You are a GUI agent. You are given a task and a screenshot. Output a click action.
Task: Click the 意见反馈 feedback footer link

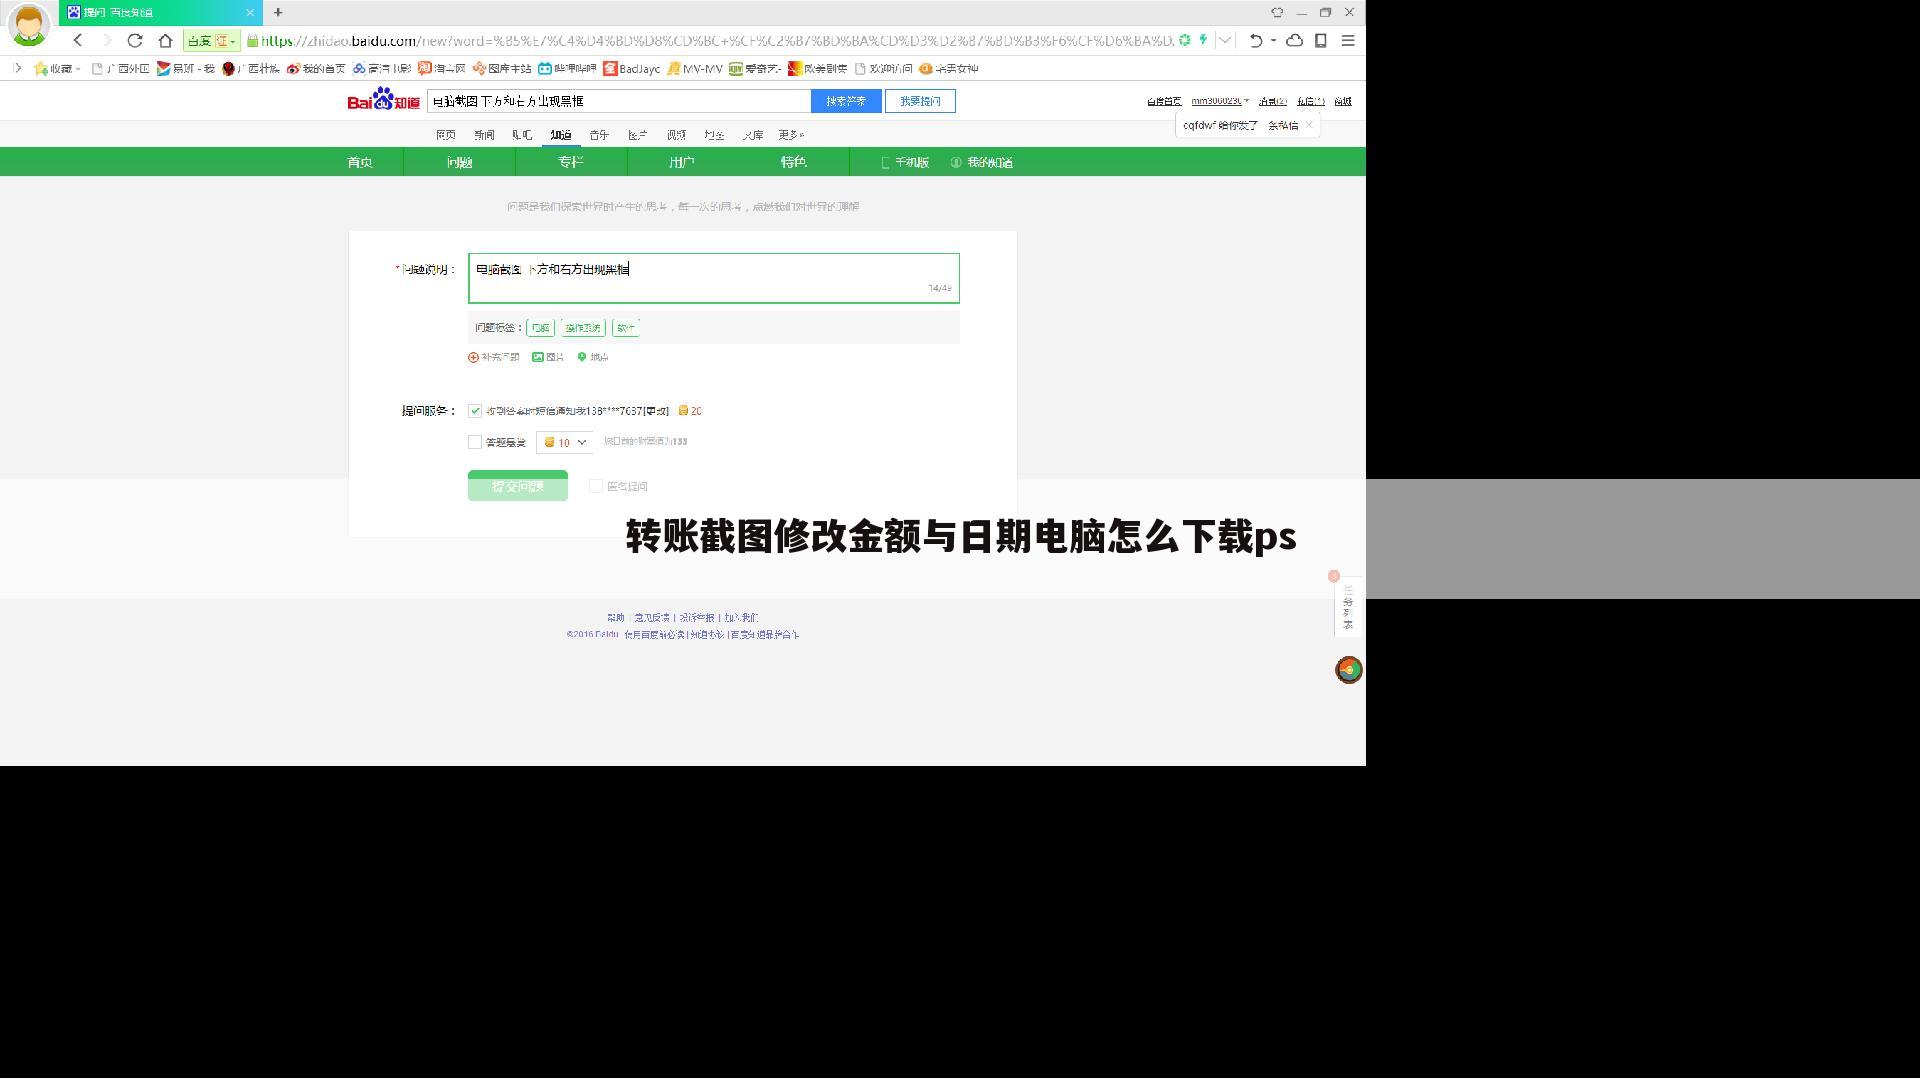click(652, 618)
